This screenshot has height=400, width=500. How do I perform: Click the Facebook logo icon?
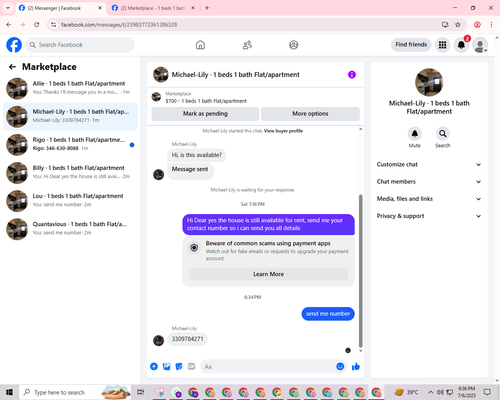point(14,45)
